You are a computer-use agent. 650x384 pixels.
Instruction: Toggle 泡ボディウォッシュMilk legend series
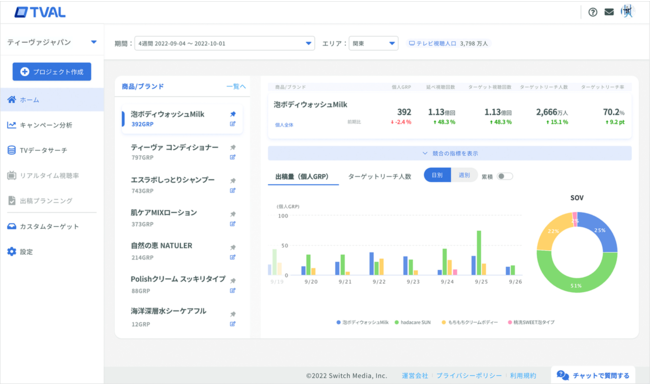(363, 322)
